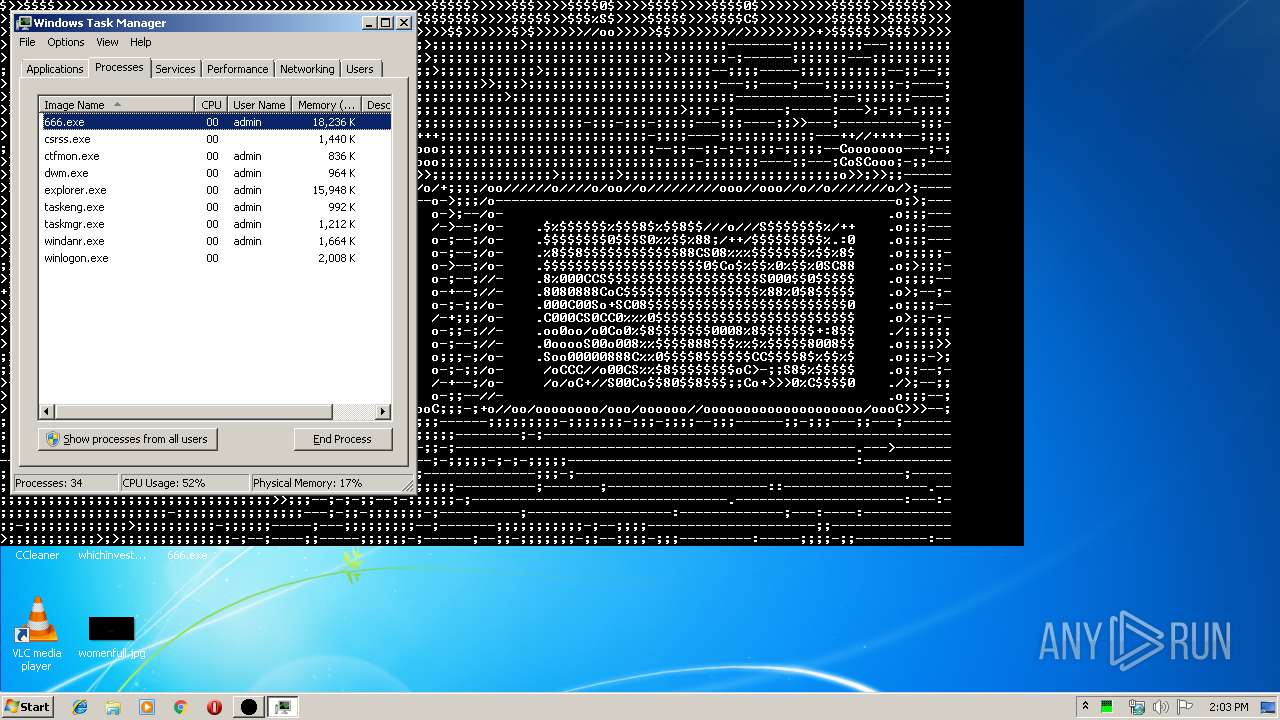Open the Action Center flag icon
The image size is (1280, 720).
[x=1185, y=707]
